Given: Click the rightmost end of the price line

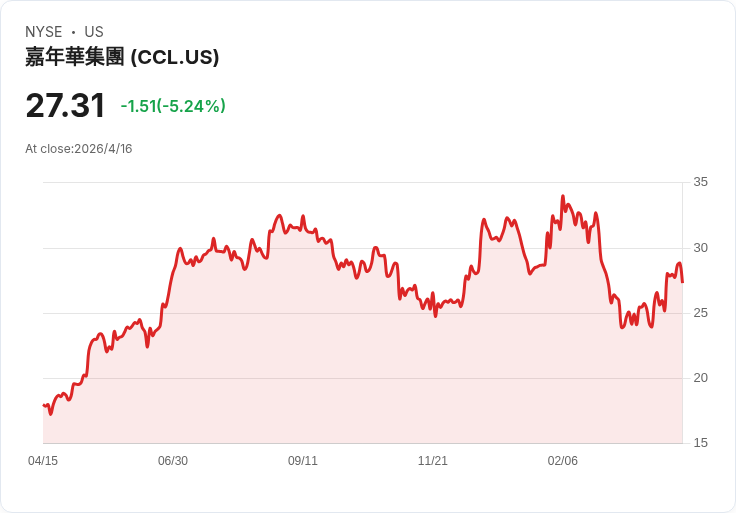Looking at the screenshot, I should pyautogui.click(x=682, y=281).
